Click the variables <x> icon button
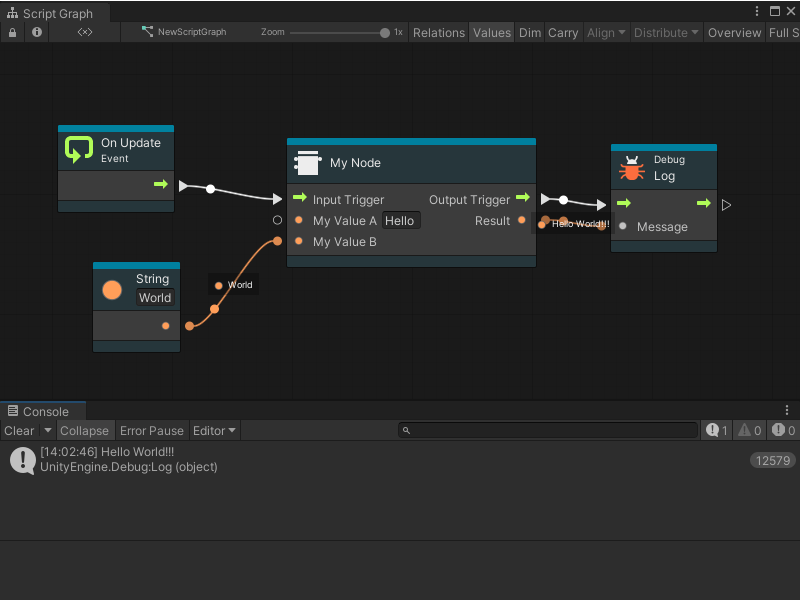Viewport: 800px width, 600px height. (85, 32)
